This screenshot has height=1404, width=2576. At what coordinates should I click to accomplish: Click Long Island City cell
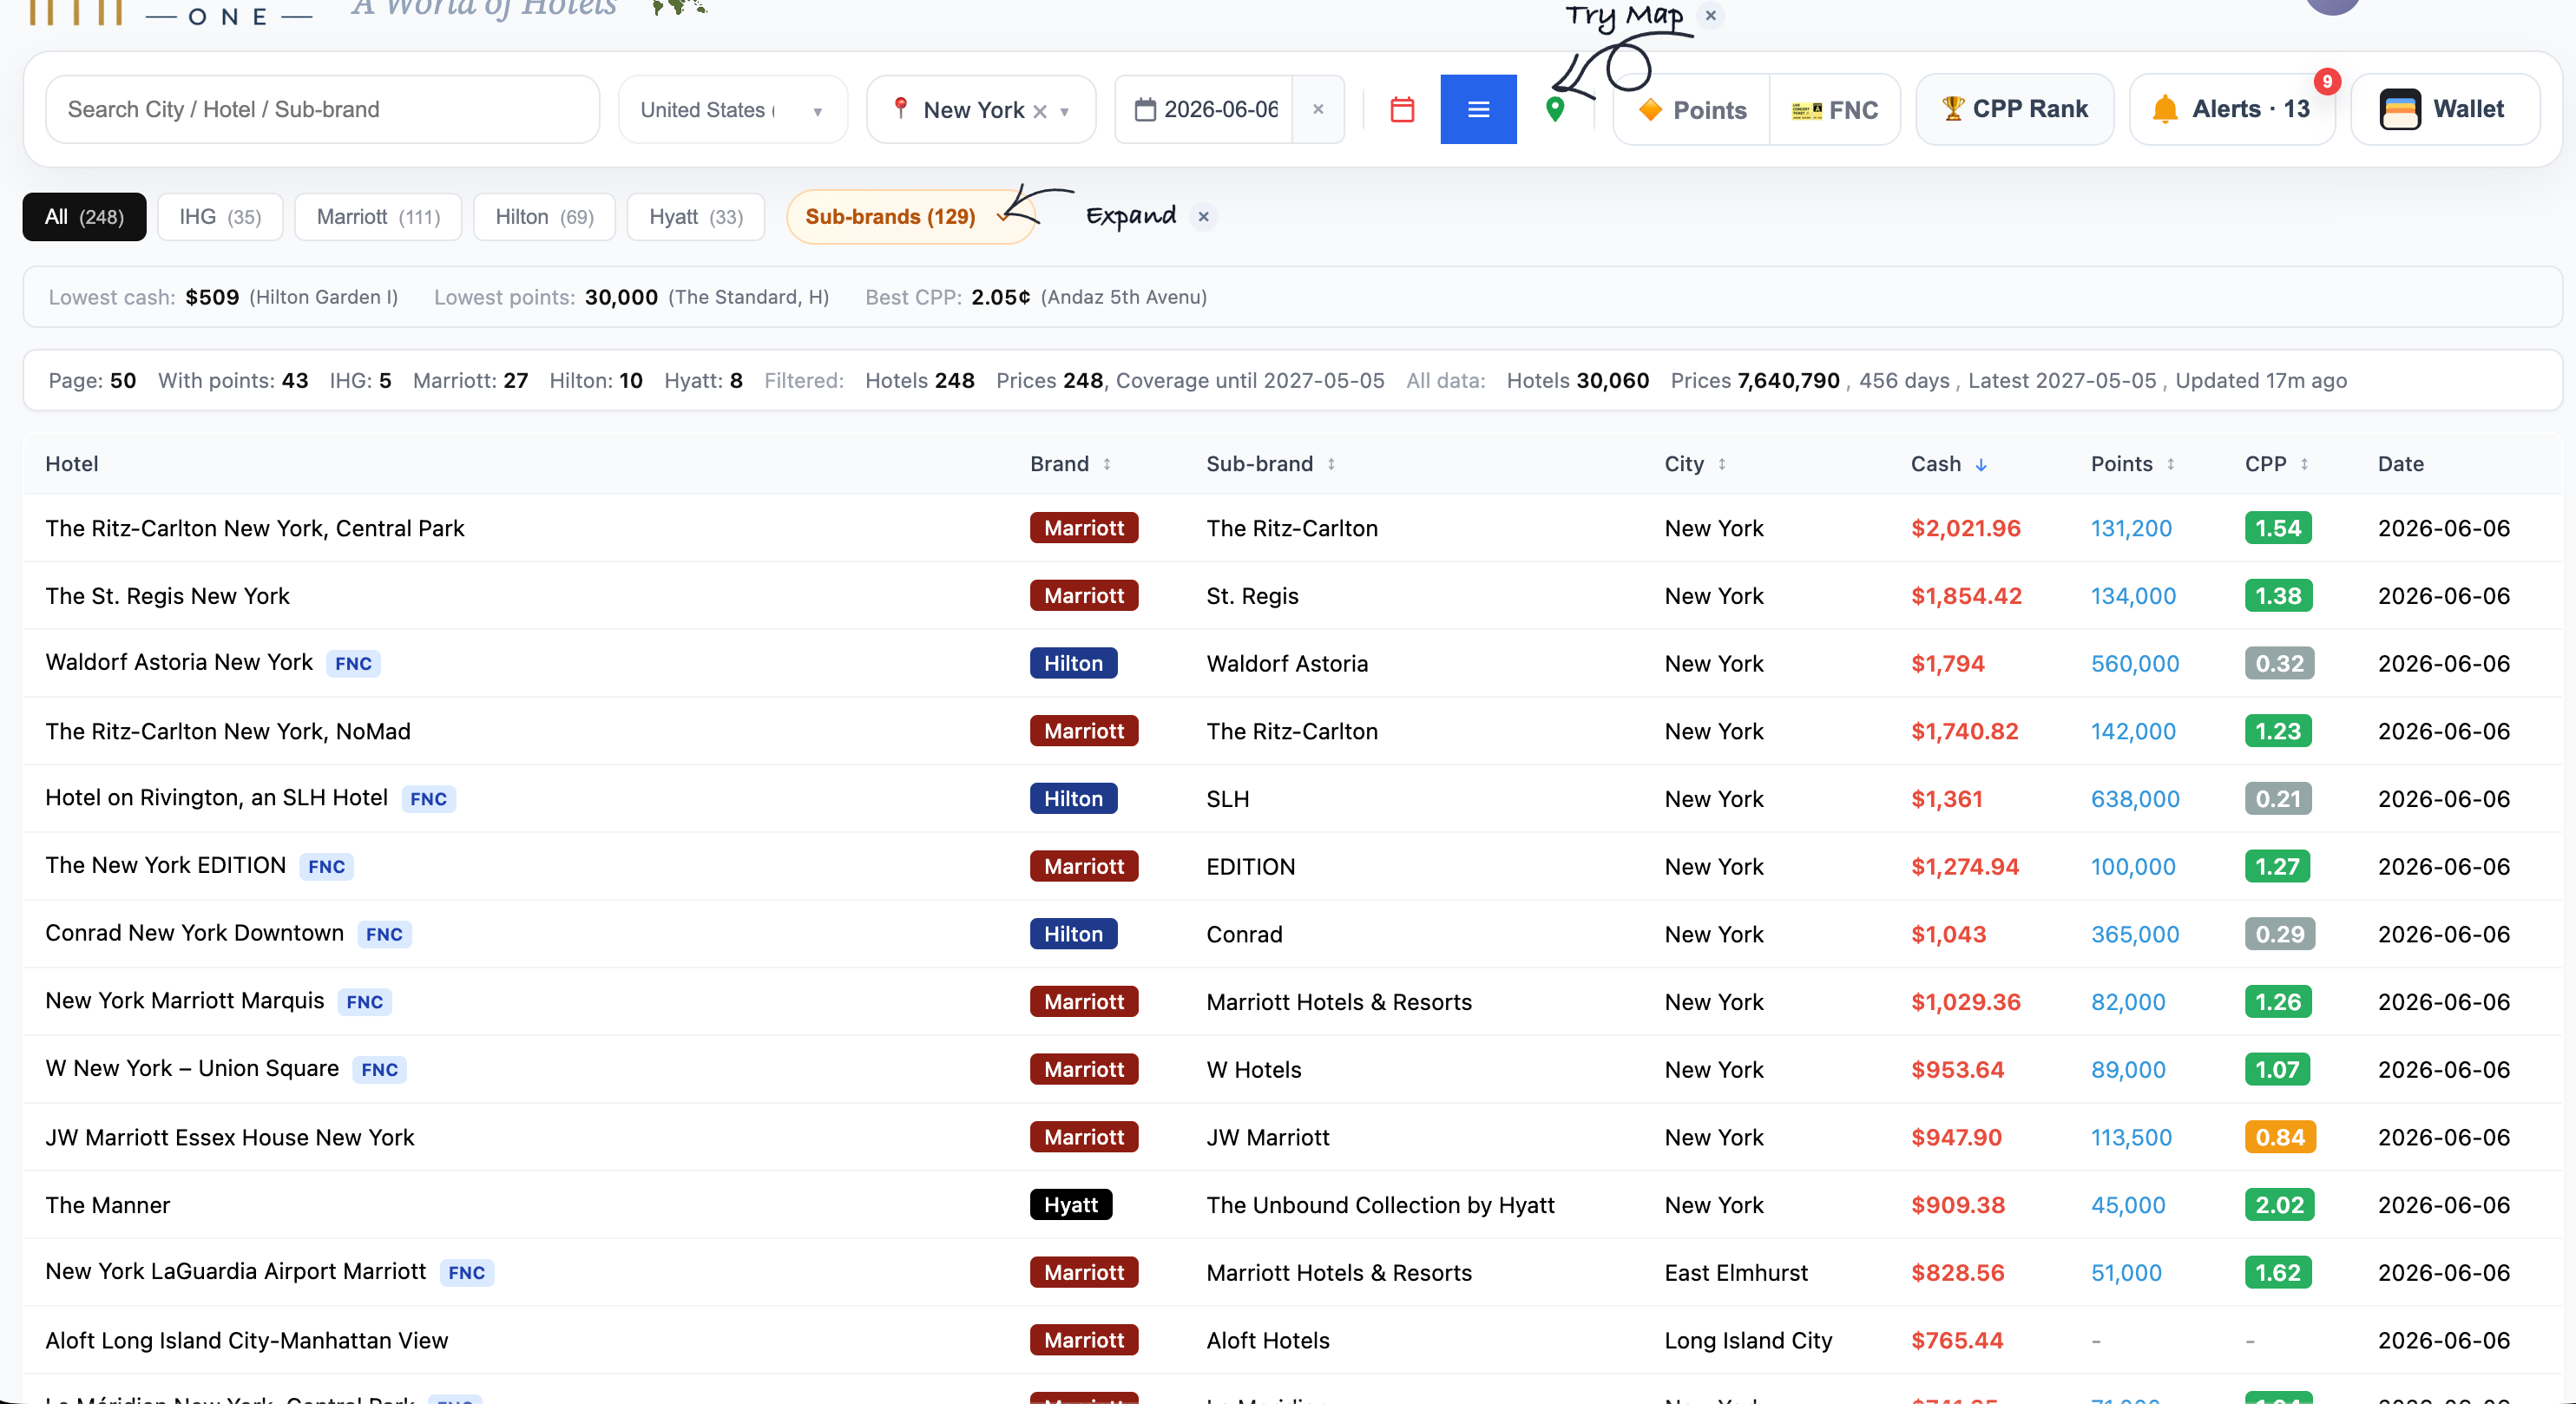[x=1748, y=1340]
